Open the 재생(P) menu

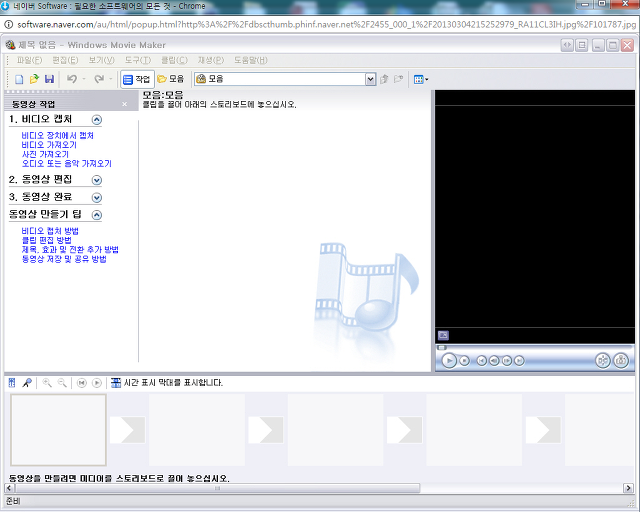point(211,60)
